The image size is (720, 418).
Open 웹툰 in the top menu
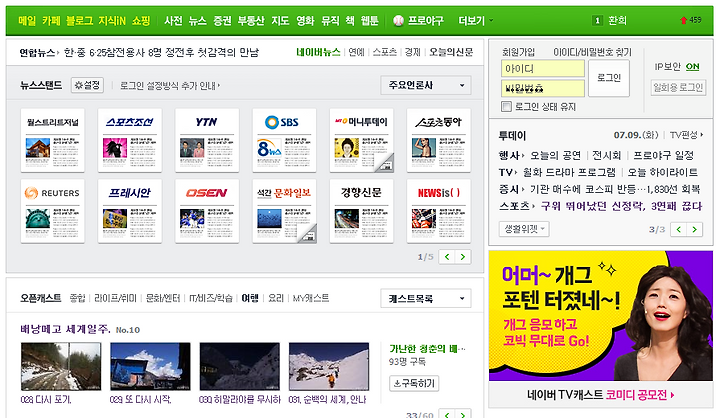(370, 21)
